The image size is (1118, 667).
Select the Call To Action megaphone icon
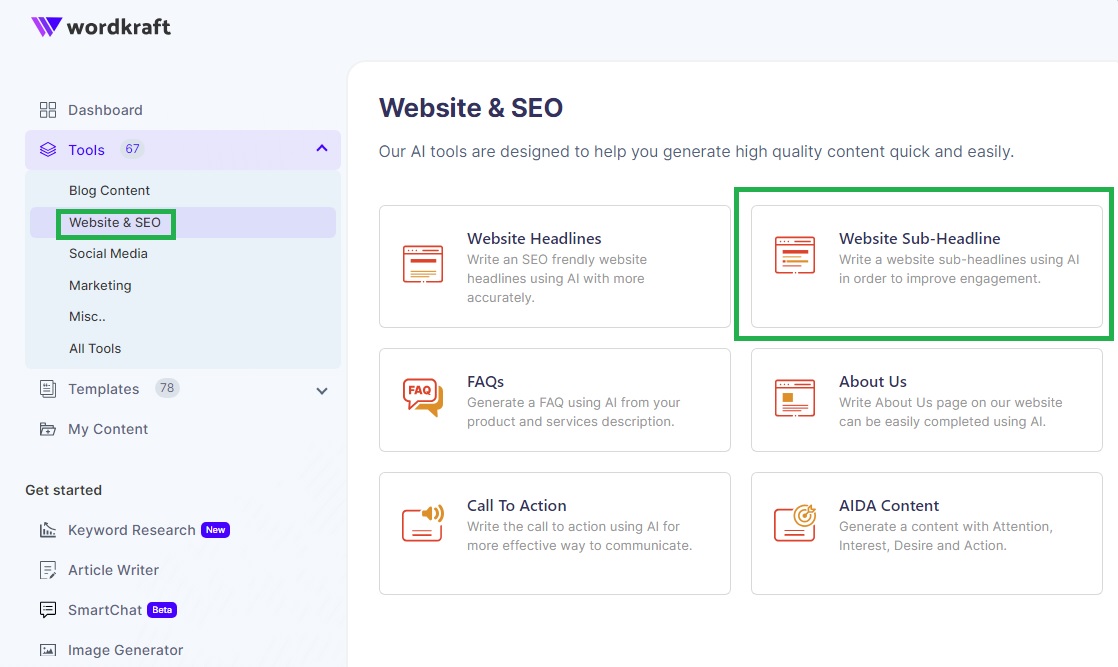tap(421, 525)
